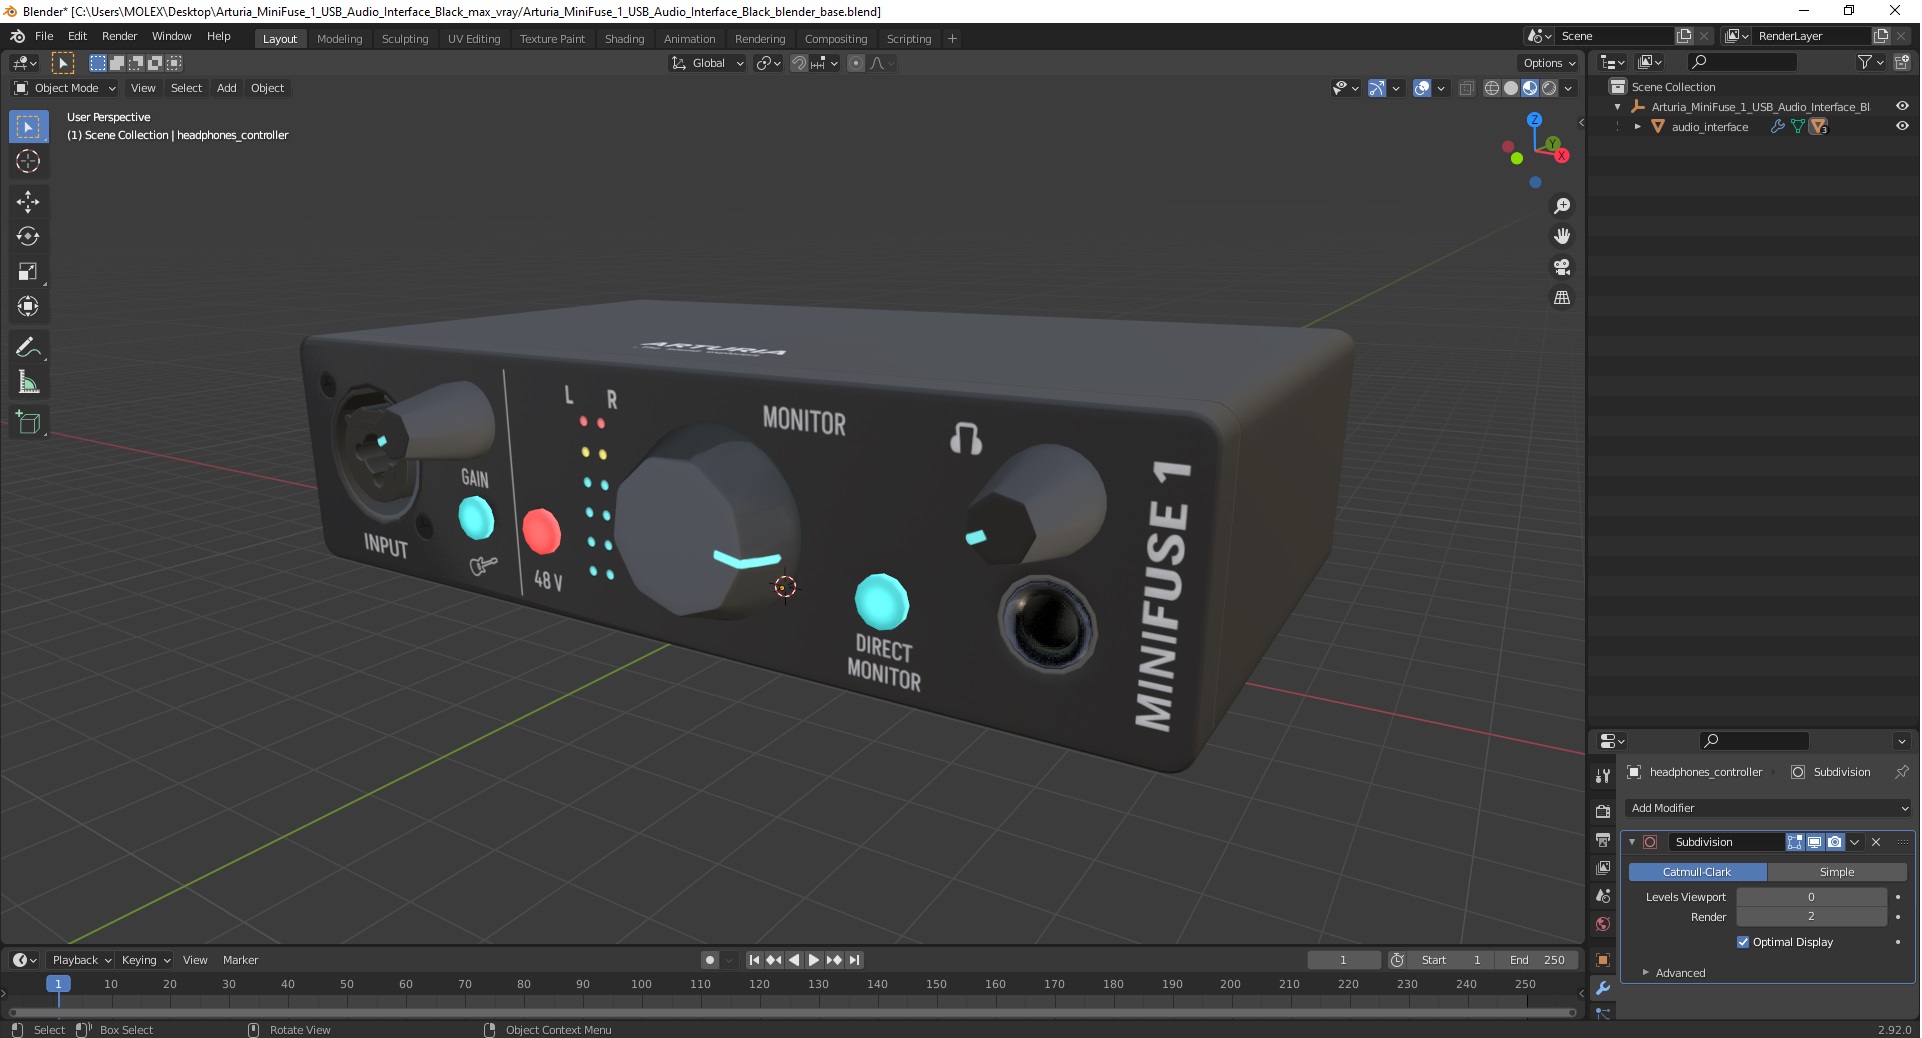The height and width of the screenshot is (1038, 1922).
Task: Toggle viewport gizmos display
Action: pyautogui.click(x=1377, y=88)
